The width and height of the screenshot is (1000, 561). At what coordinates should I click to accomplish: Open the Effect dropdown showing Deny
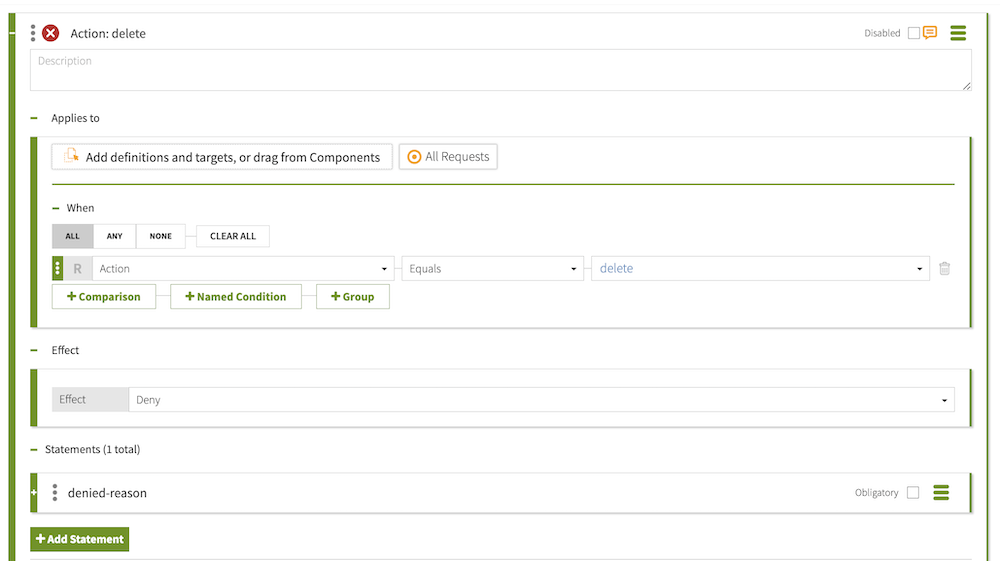click(541, 400)
